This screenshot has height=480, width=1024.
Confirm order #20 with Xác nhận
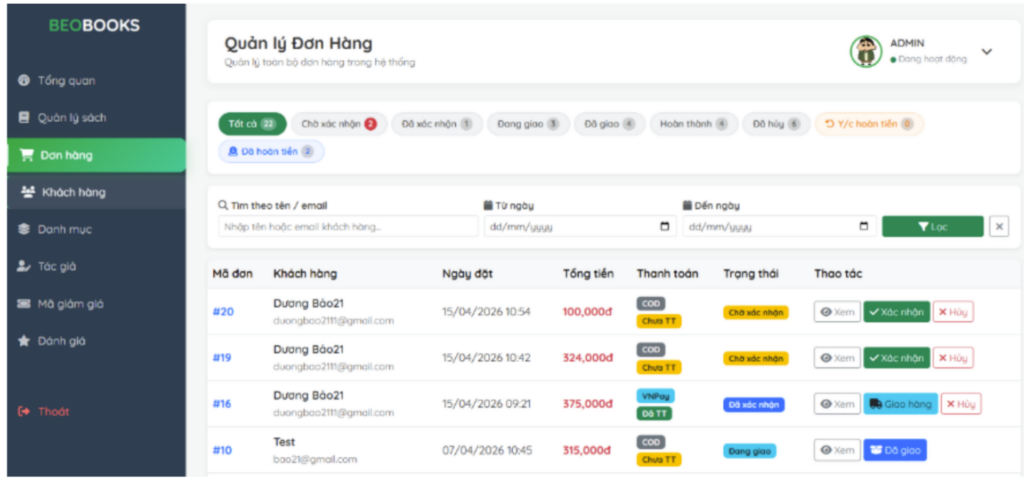[897, 312]
